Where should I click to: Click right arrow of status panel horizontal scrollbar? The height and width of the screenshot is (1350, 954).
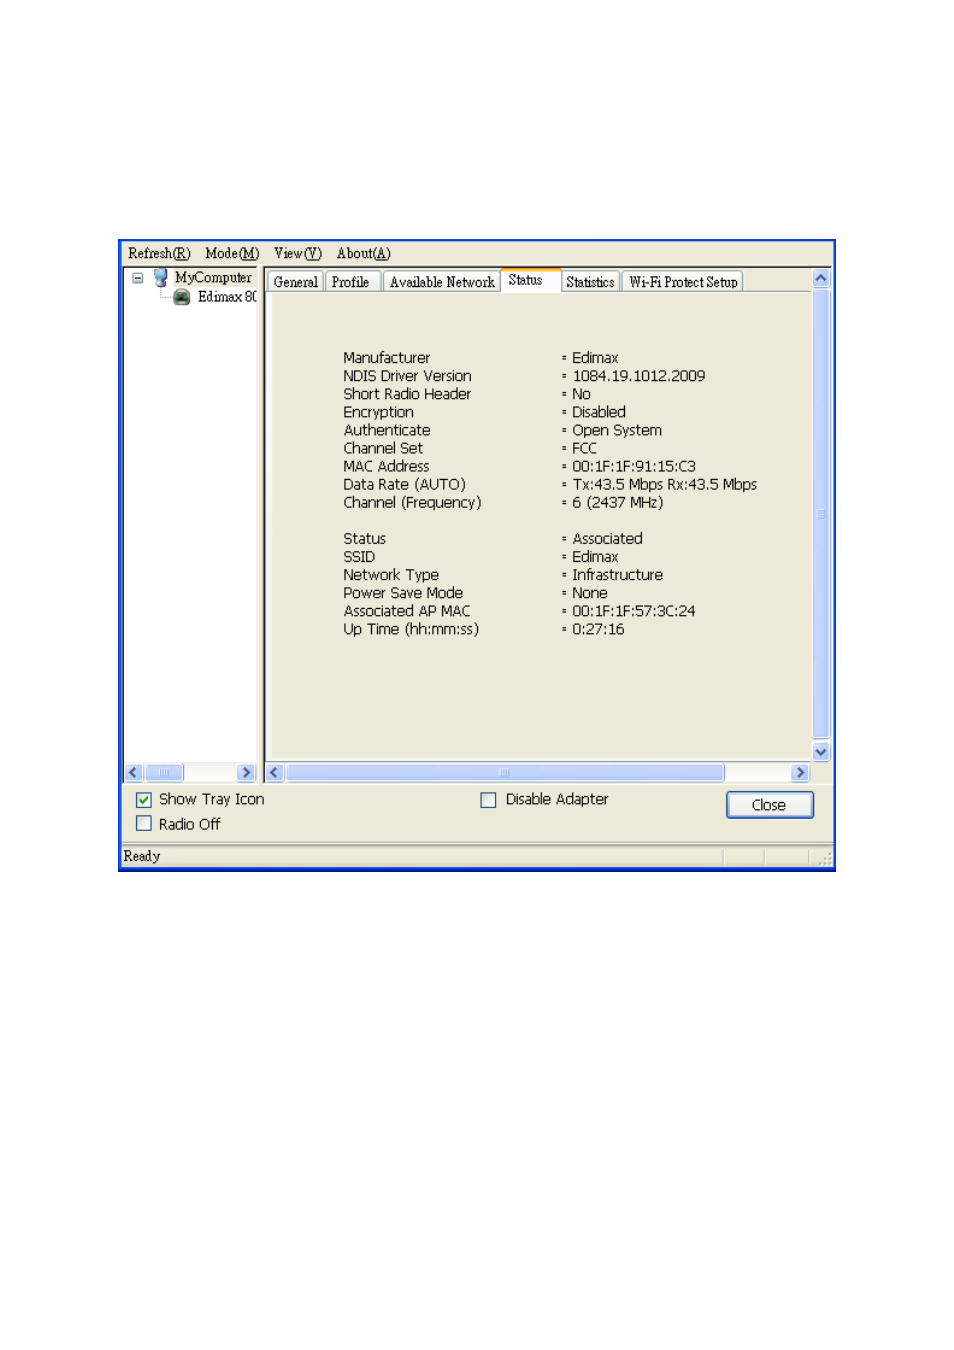[x=800, y=772]
